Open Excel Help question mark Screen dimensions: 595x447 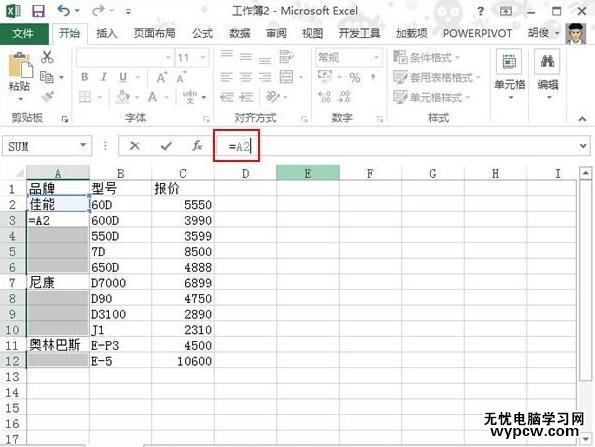pos(480,11)
